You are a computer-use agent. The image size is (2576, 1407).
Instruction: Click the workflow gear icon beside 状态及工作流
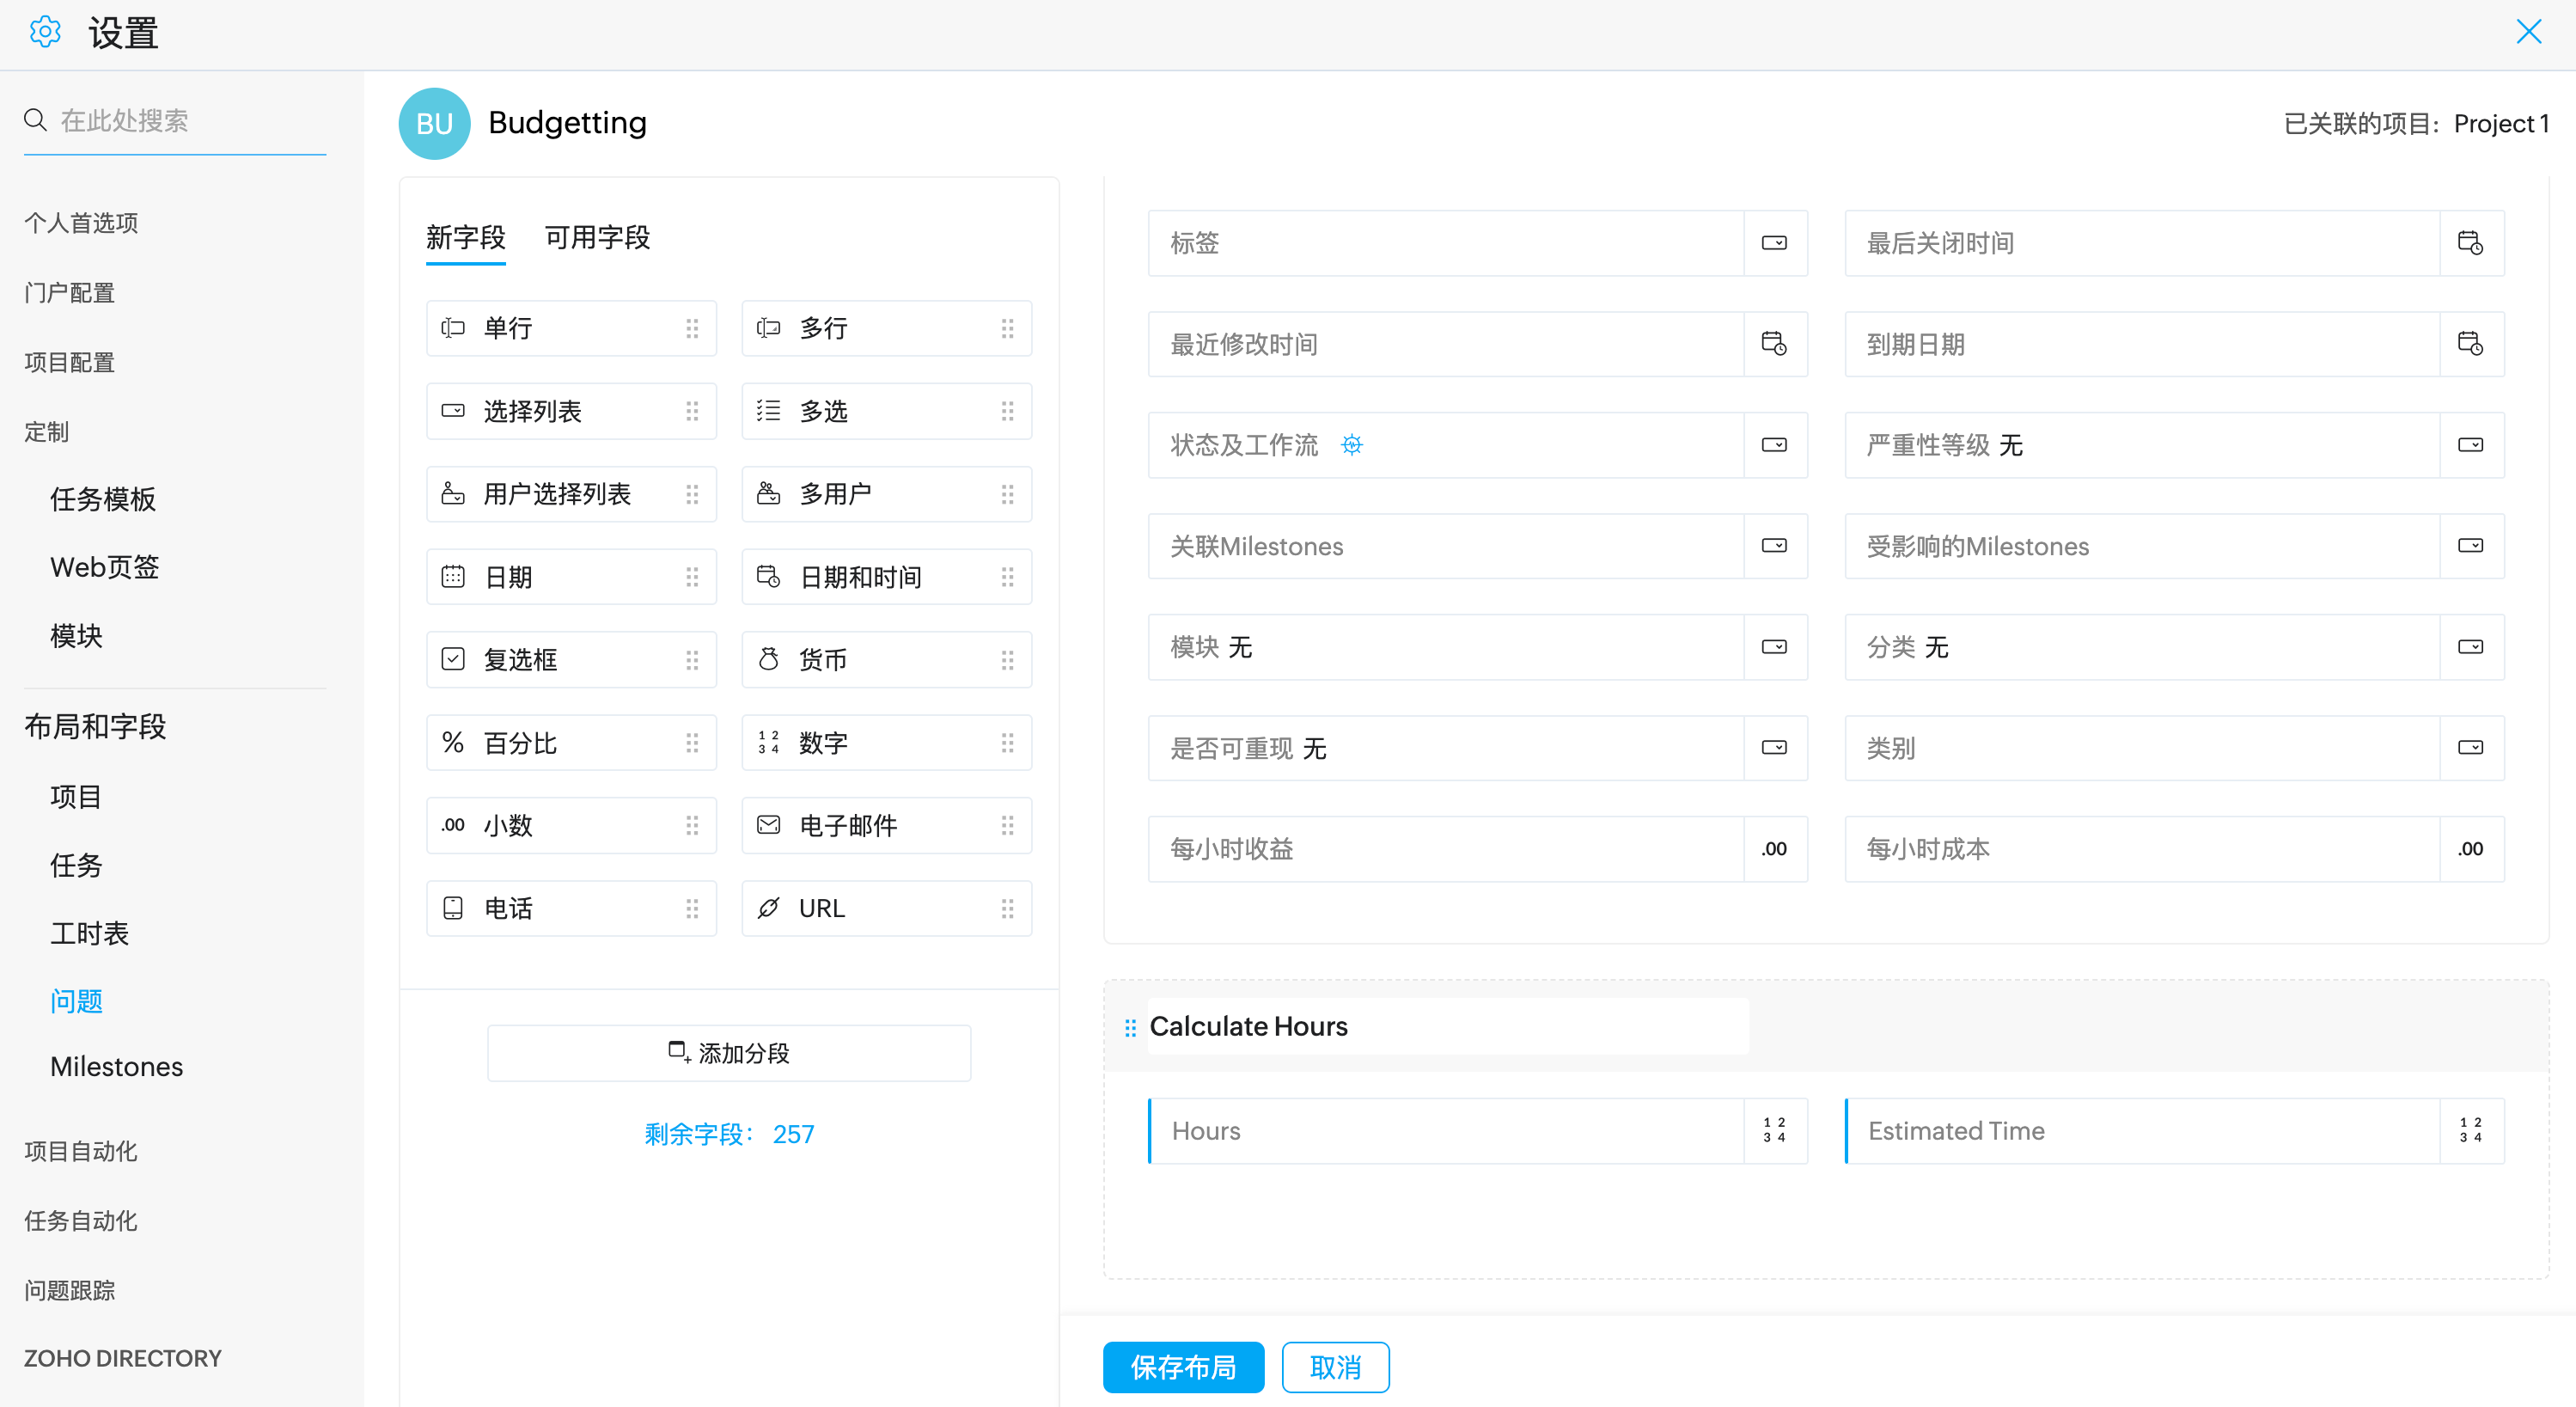click(x=1351, y=445)
